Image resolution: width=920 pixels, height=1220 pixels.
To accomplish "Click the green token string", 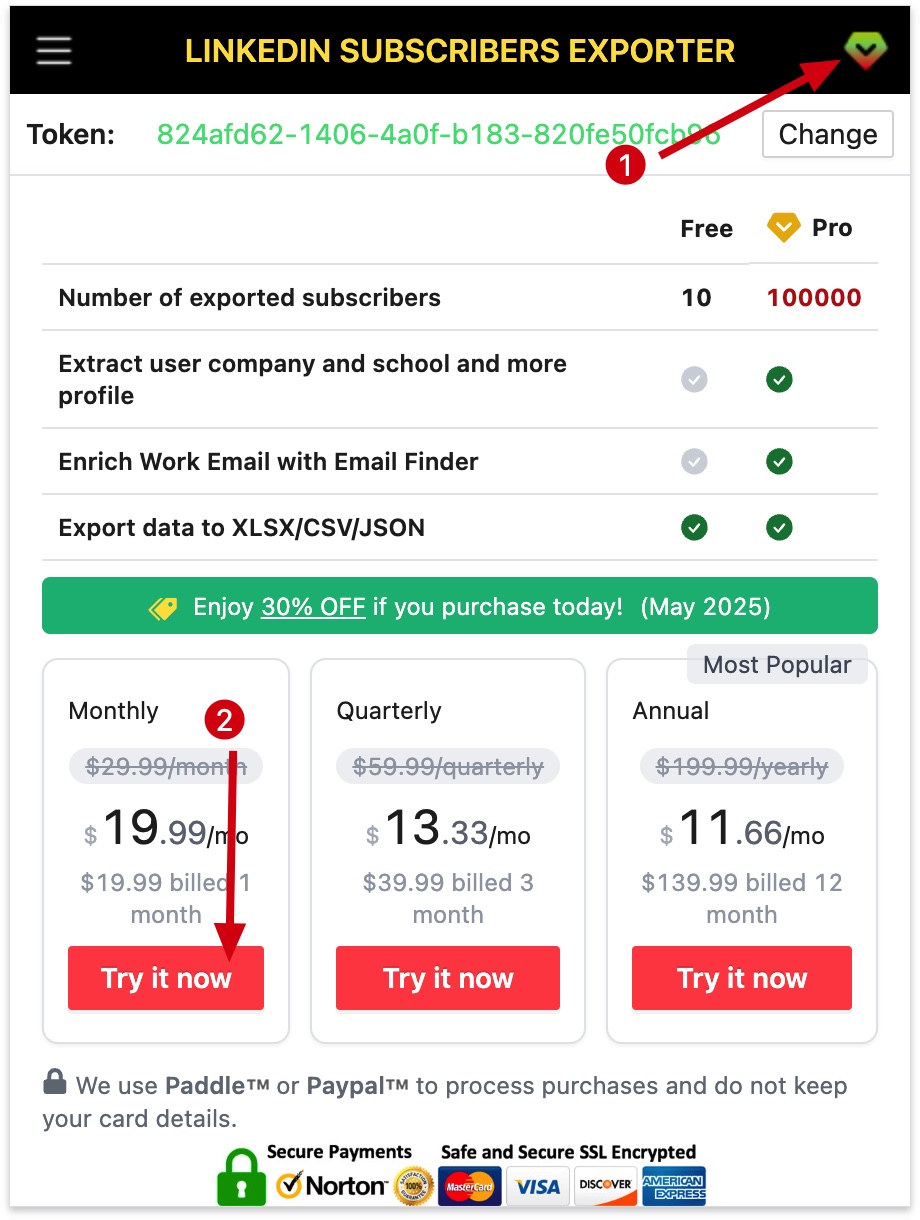I will pyautogui.click(x=438, y=134).
